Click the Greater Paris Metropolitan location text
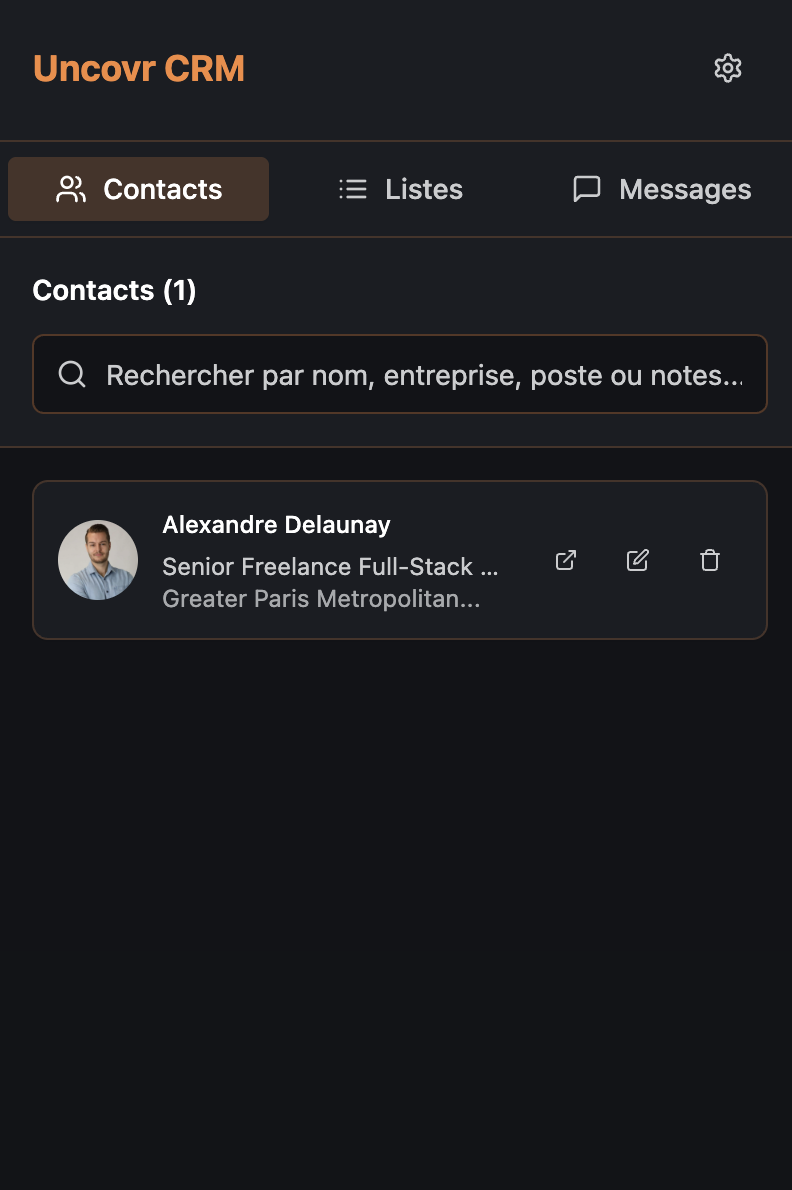The height and width of the screenshot is (1190, 792). coord(321,599)
